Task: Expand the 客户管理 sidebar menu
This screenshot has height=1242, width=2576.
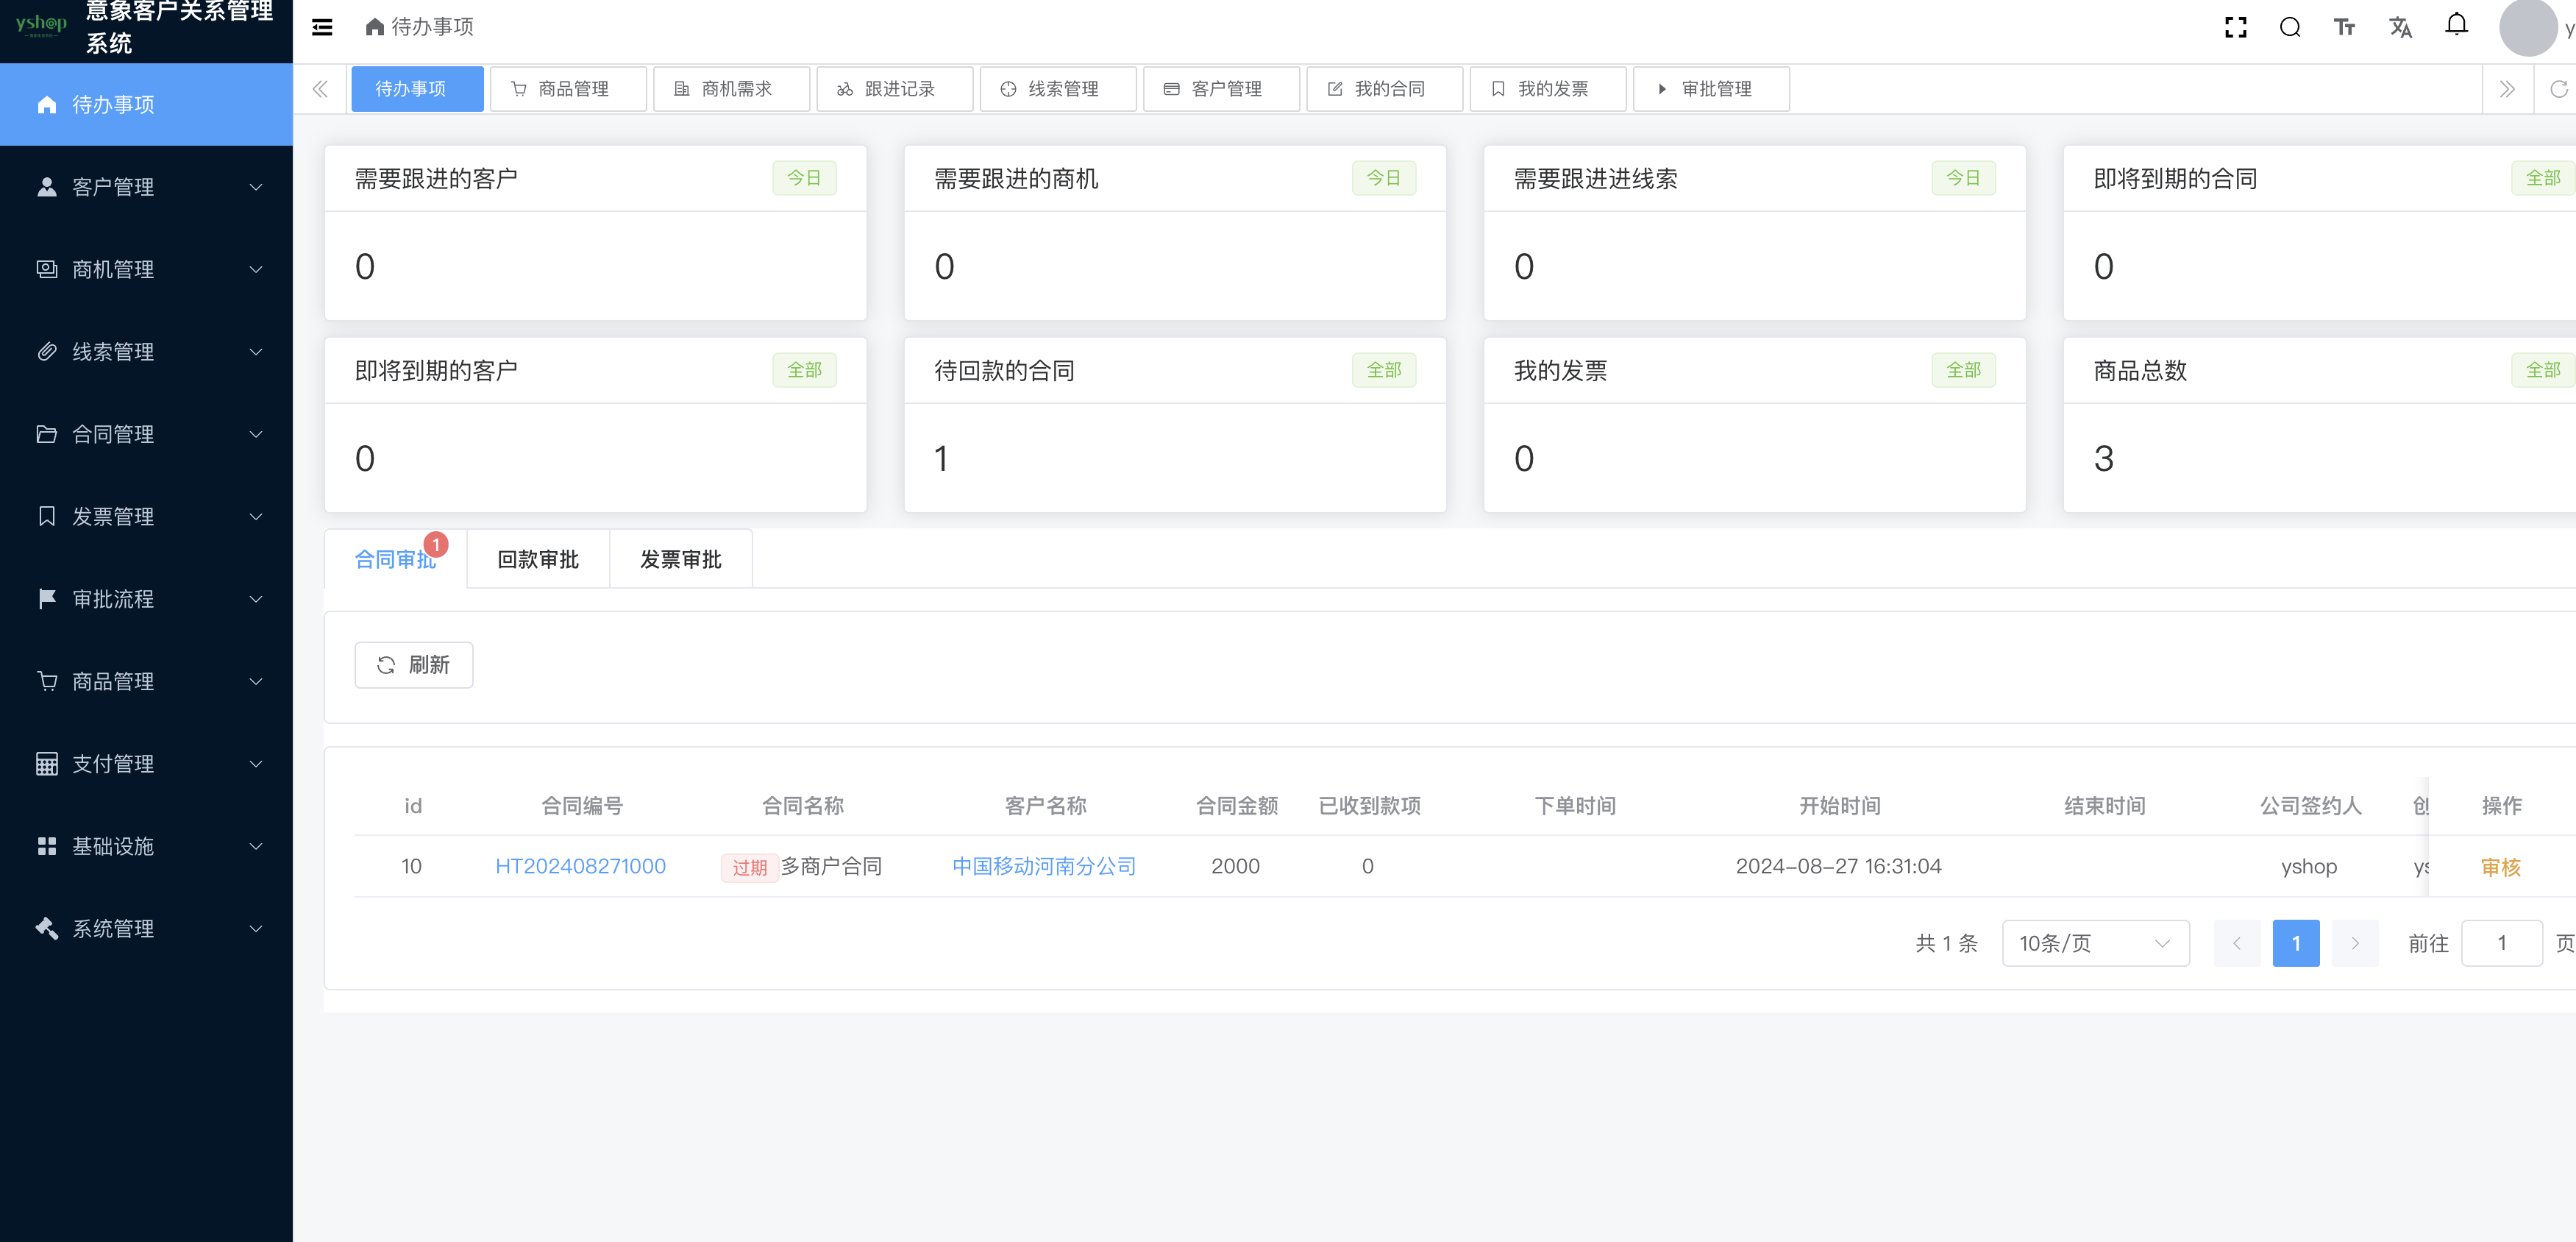Action: pyautogui.click(x=146, y=187)
